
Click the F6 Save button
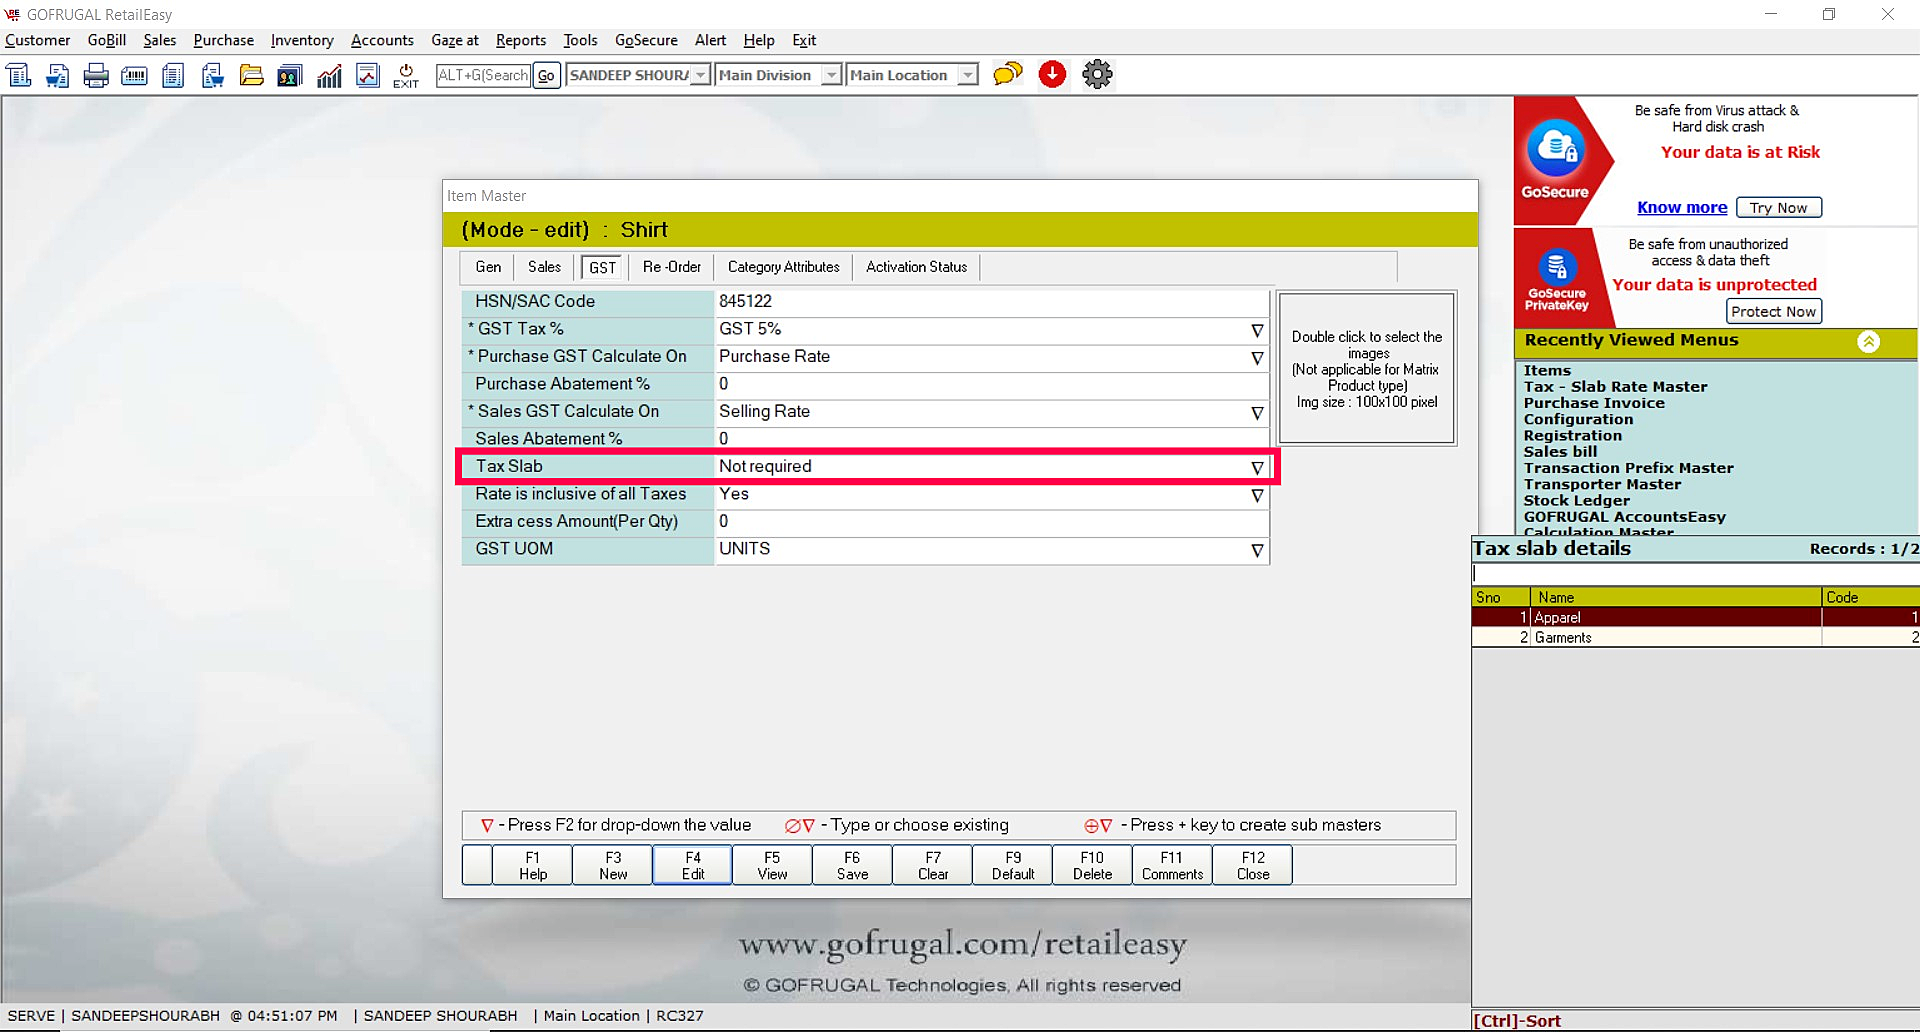(852, 865)
